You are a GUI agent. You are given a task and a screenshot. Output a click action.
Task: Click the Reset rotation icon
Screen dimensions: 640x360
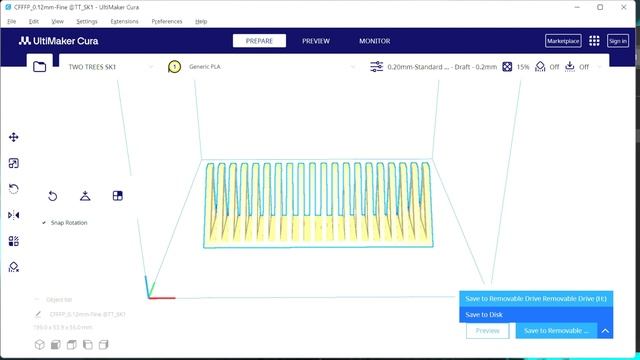tap(53, 196)
